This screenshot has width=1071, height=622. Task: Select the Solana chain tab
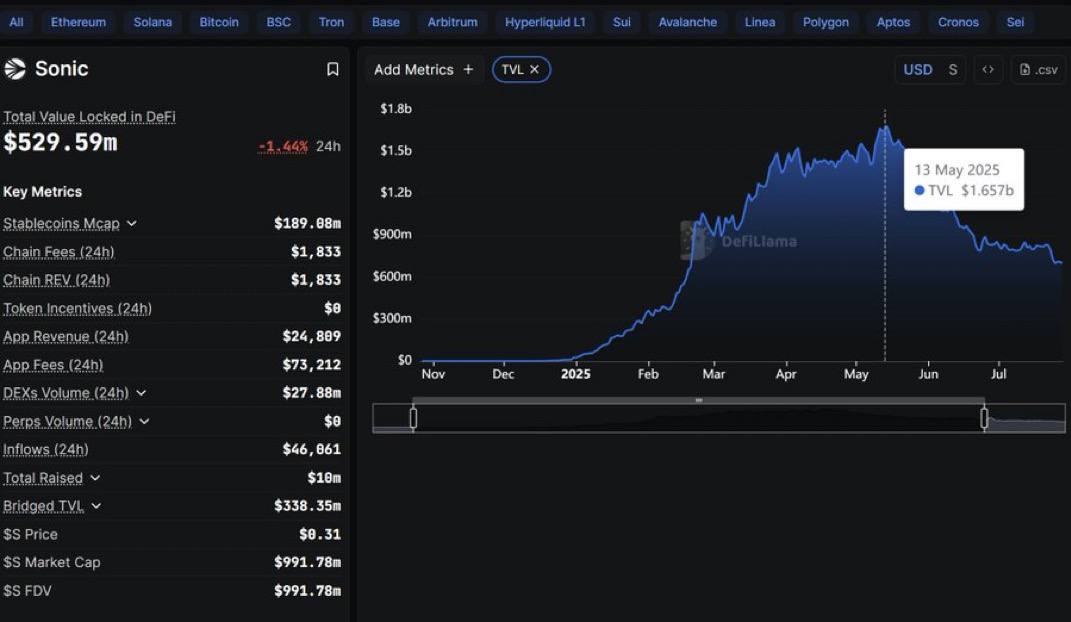153,22
